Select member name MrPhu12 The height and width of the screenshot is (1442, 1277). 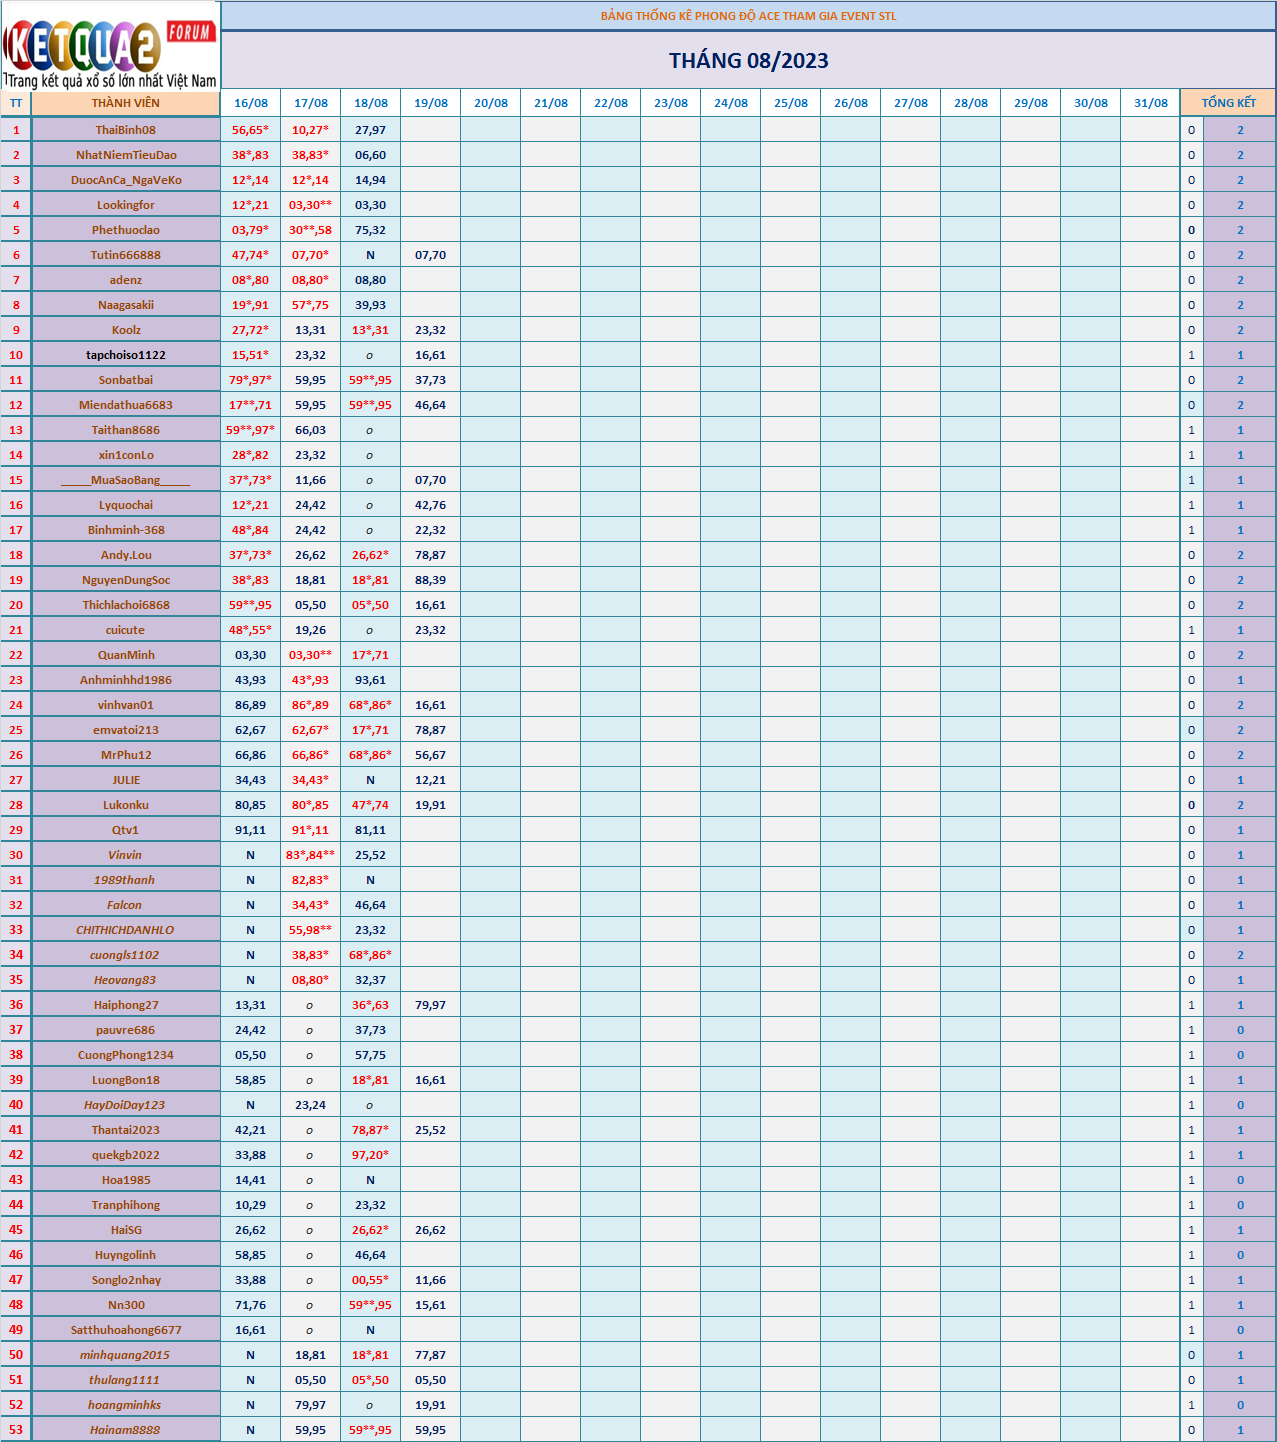126,755
